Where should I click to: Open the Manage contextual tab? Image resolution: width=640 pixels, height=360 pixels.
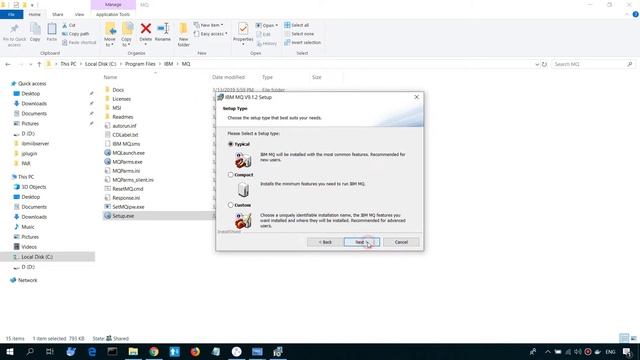pos(113,4)
